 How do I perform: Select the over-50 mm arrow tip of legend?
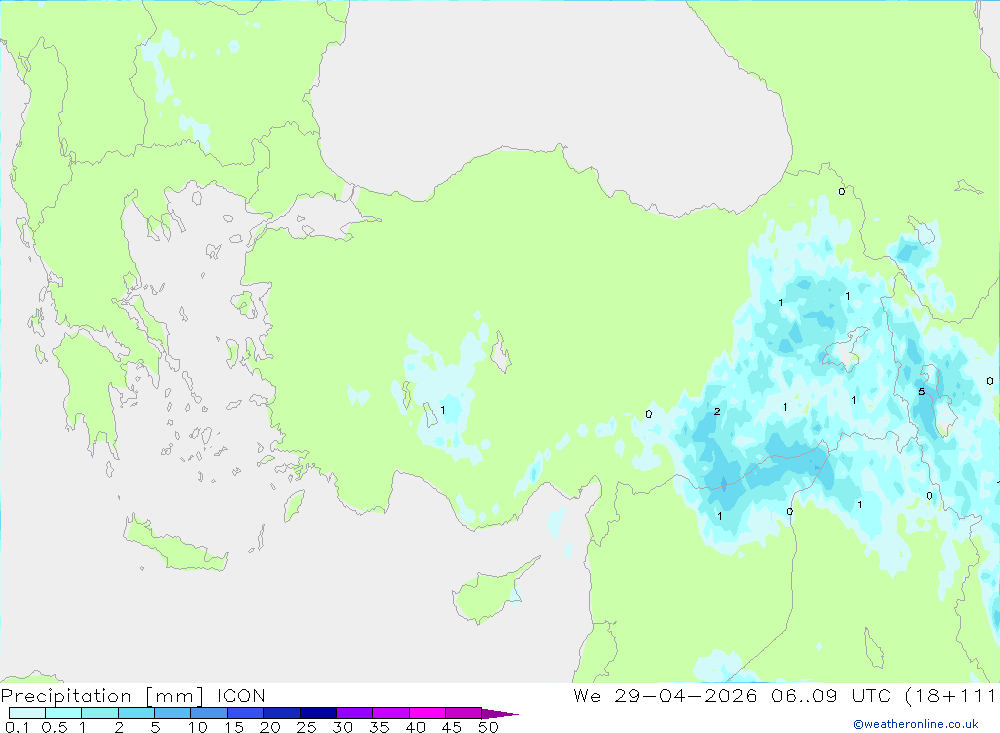pos(500,713)
